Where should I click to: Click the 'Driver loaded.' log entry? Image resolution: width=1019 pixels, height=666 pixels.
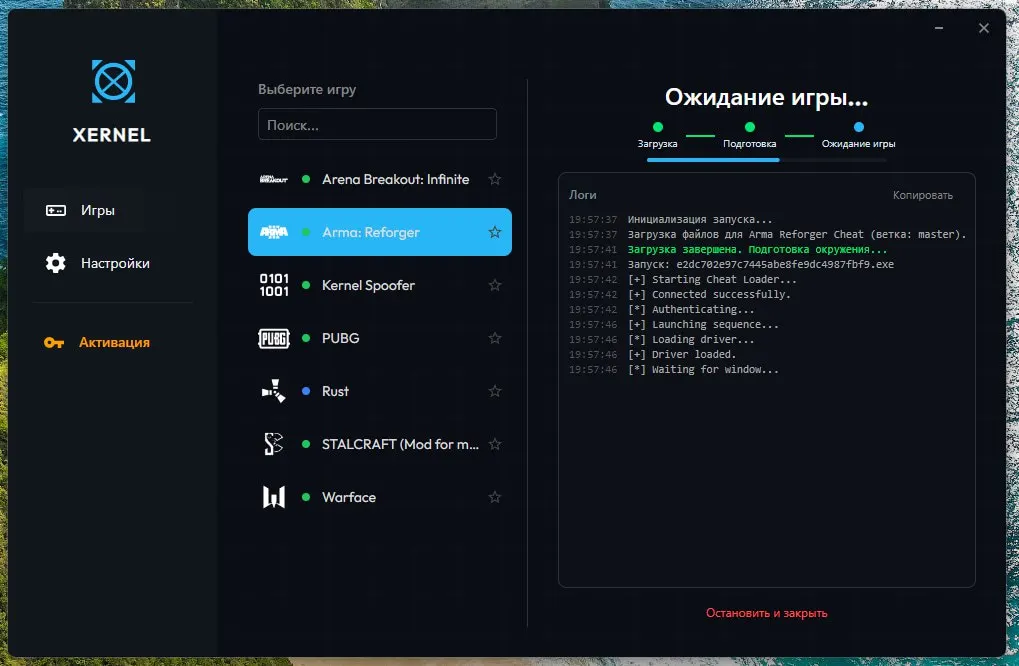682,355
